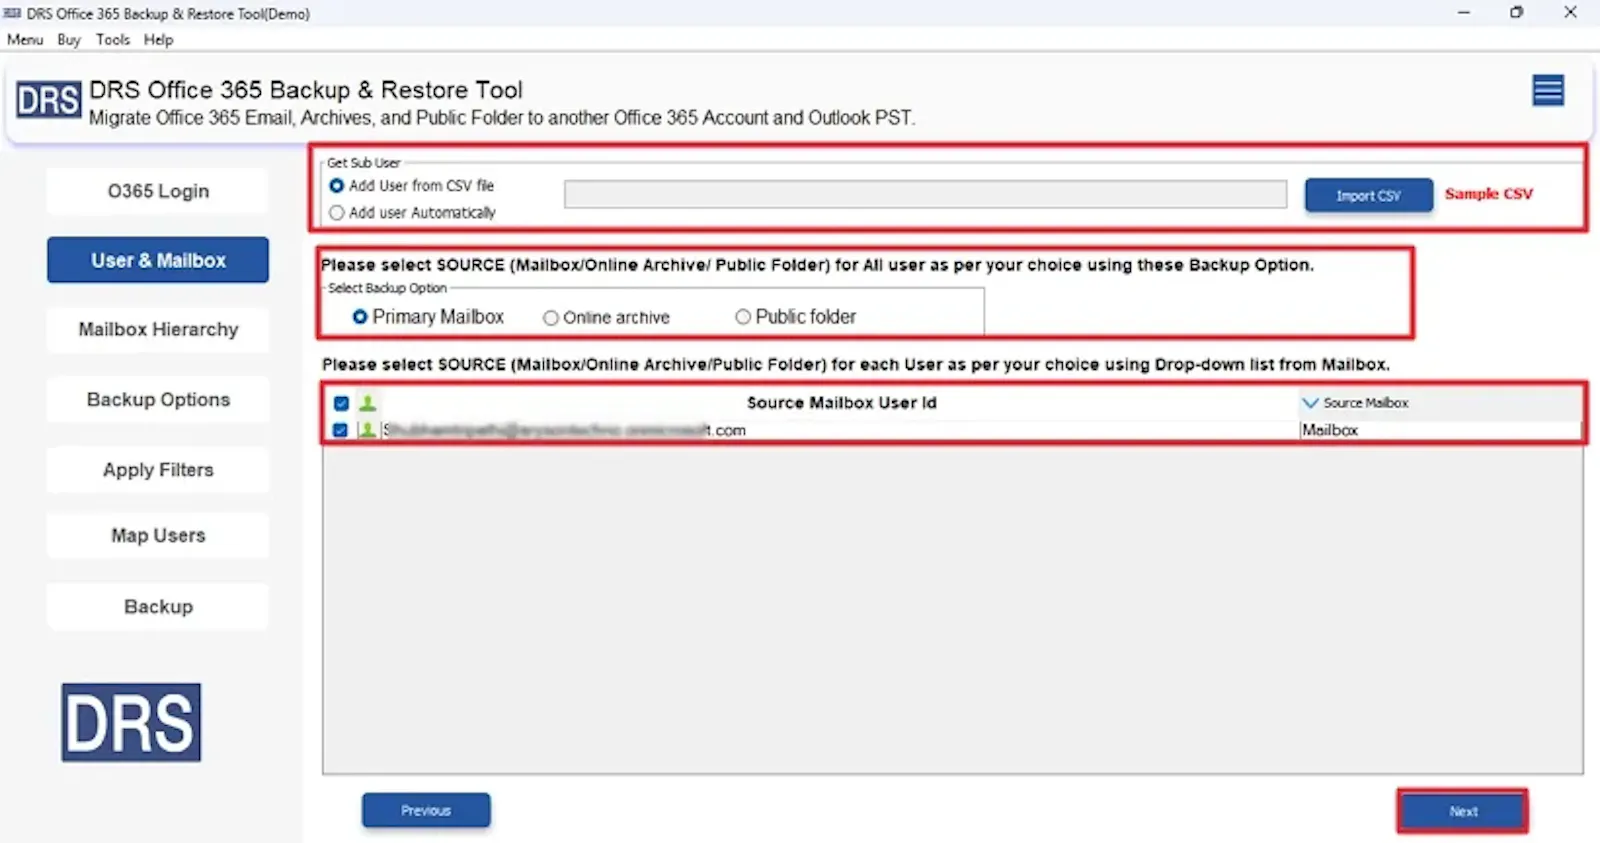Click the app icon in the title bar
Image resolution: width=1600 pixels, height=843 pixels.
[12, 13]
